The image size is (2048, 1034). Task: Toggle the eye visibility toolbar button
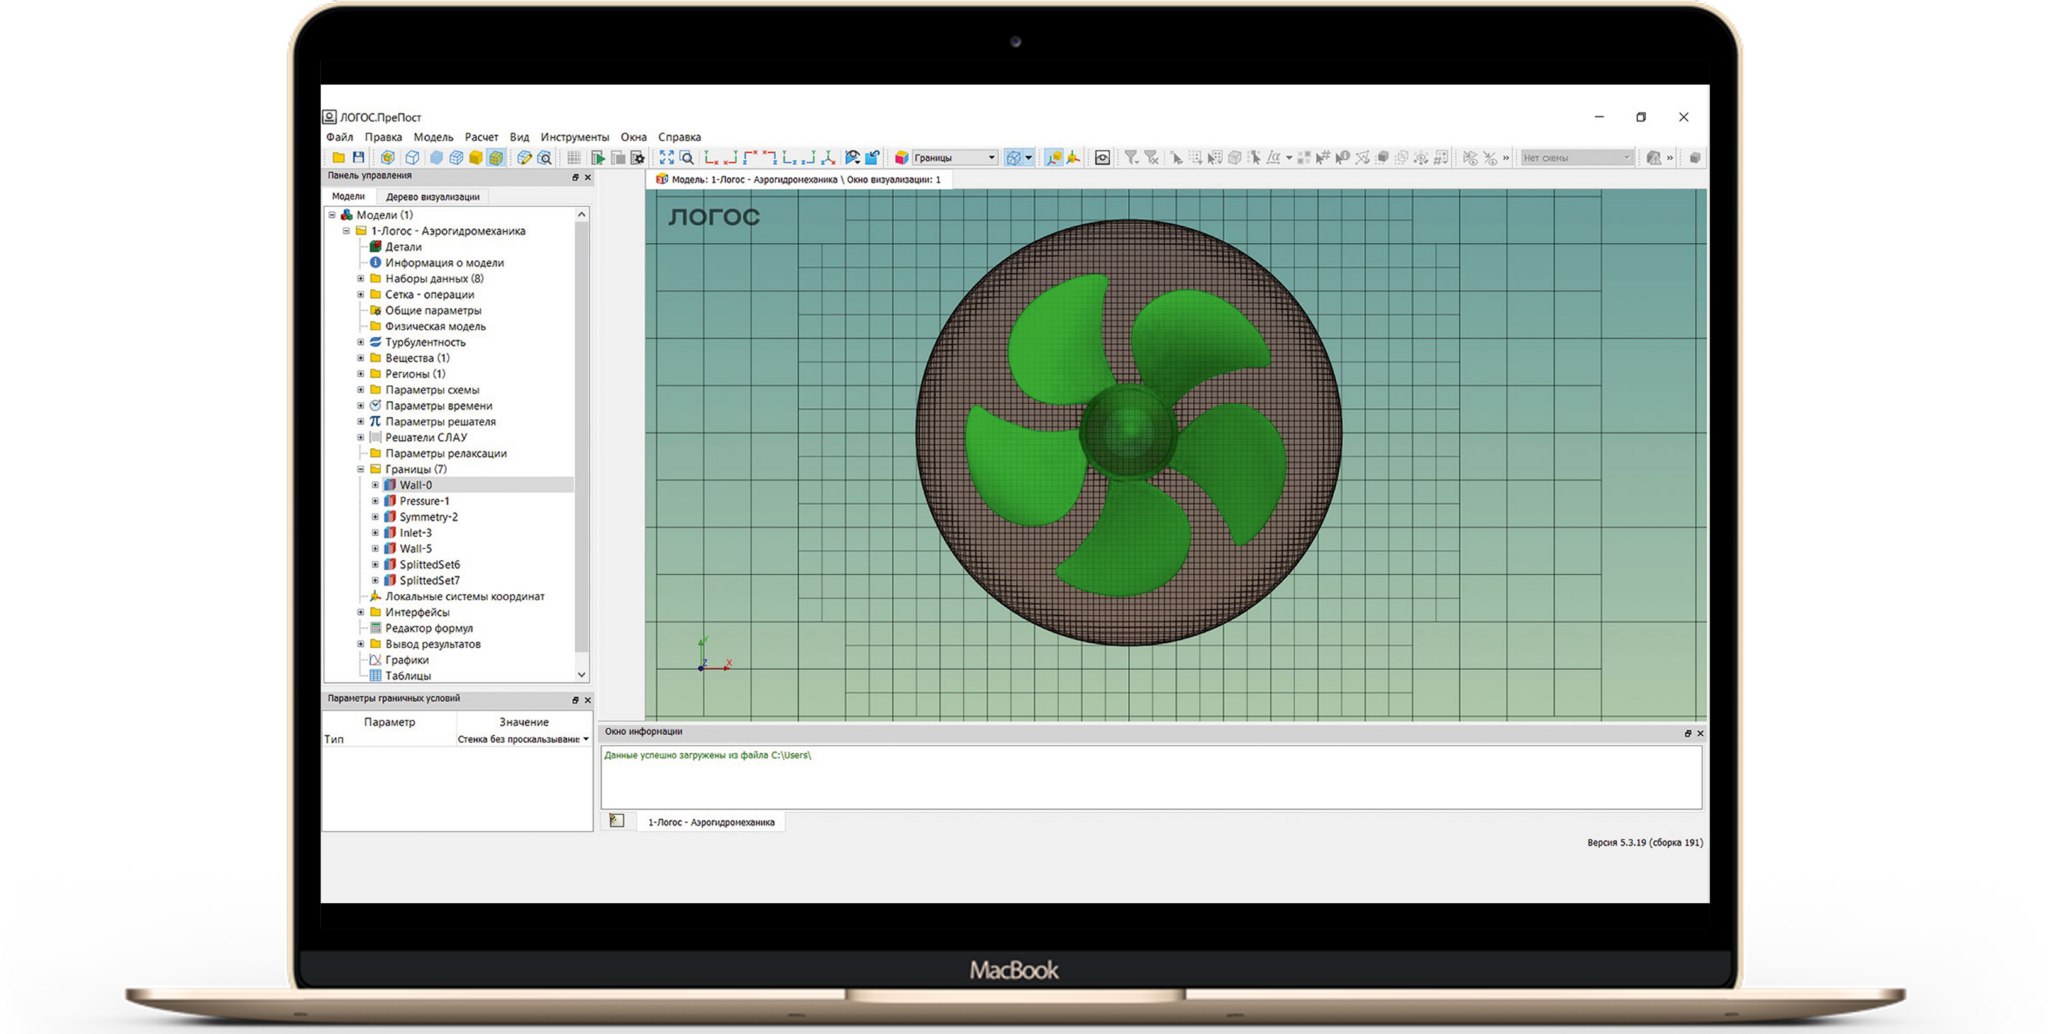1102,158
